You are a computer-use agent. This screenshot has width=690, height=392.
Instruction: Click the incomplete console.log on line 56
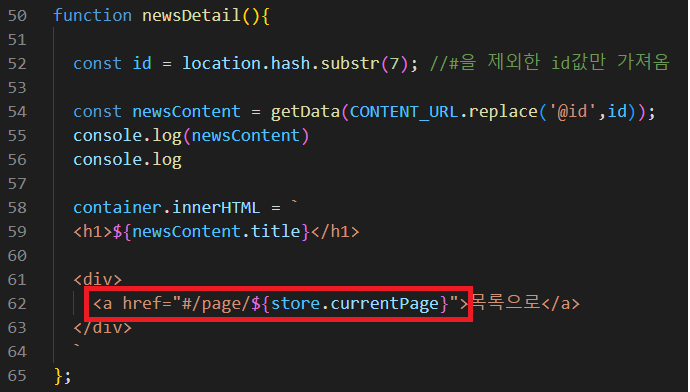point(127,160)
